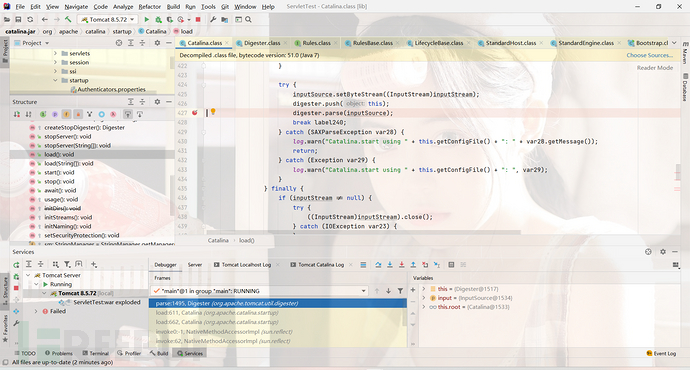Viewport: 690px width, 370px height.
Task: Click the frames filter funnel icon
Action: coord(400,291)
